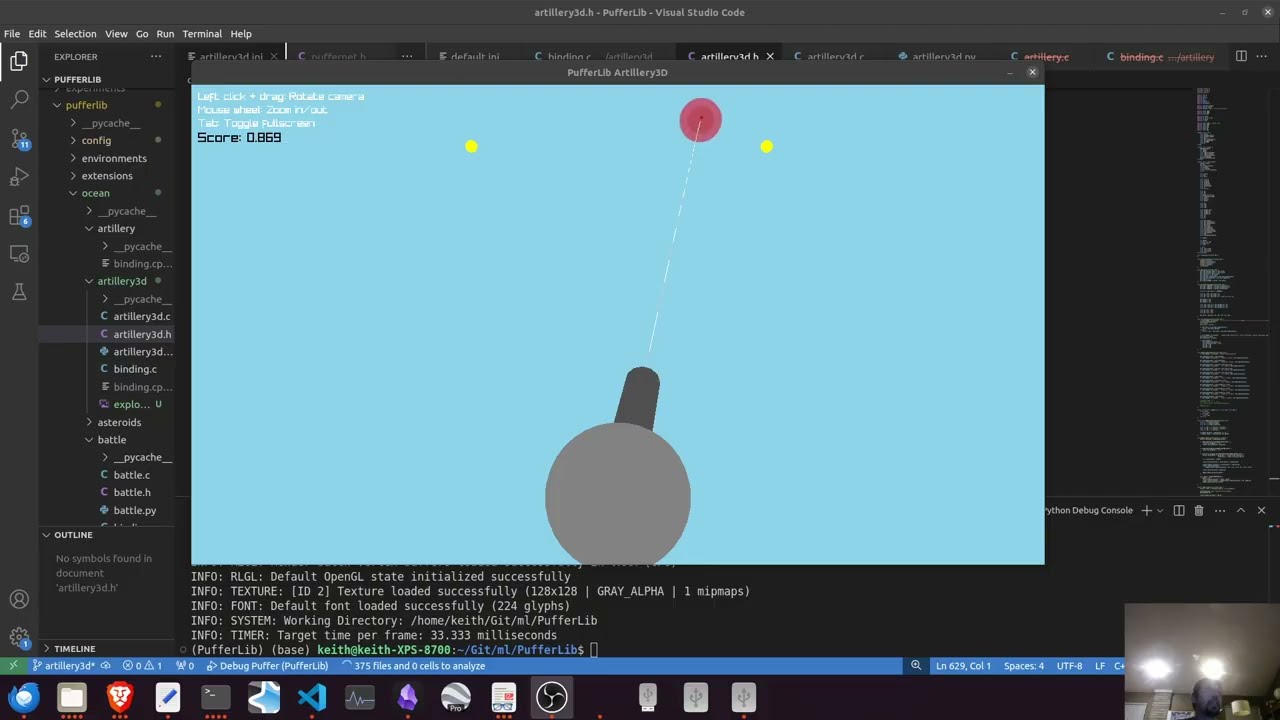Open the Explorer view in activity bar
This screenshot has height=720, width=1280.
19,61
